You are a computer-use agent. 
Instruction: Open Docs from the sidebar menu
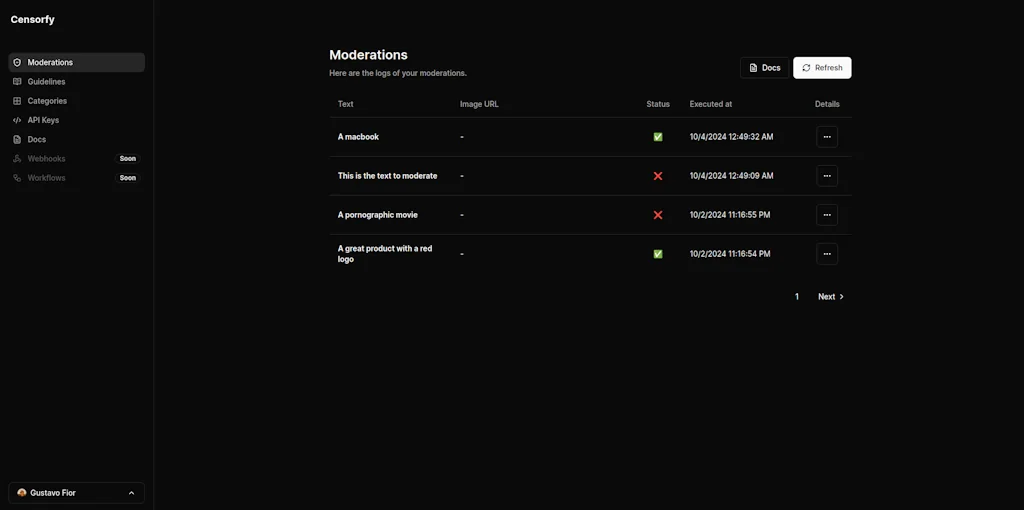[76, 140]
